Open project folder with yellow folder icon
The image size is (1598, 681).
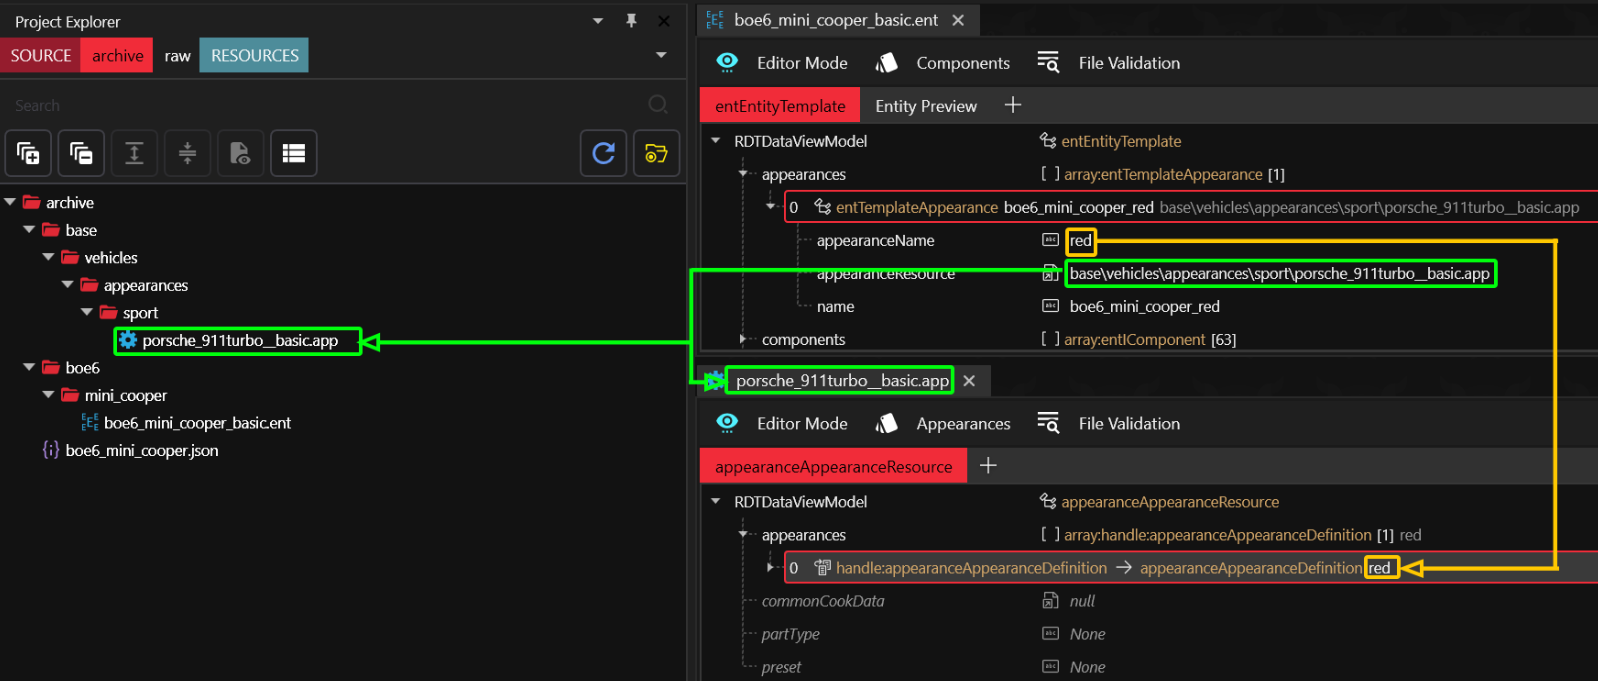[656, 153]
